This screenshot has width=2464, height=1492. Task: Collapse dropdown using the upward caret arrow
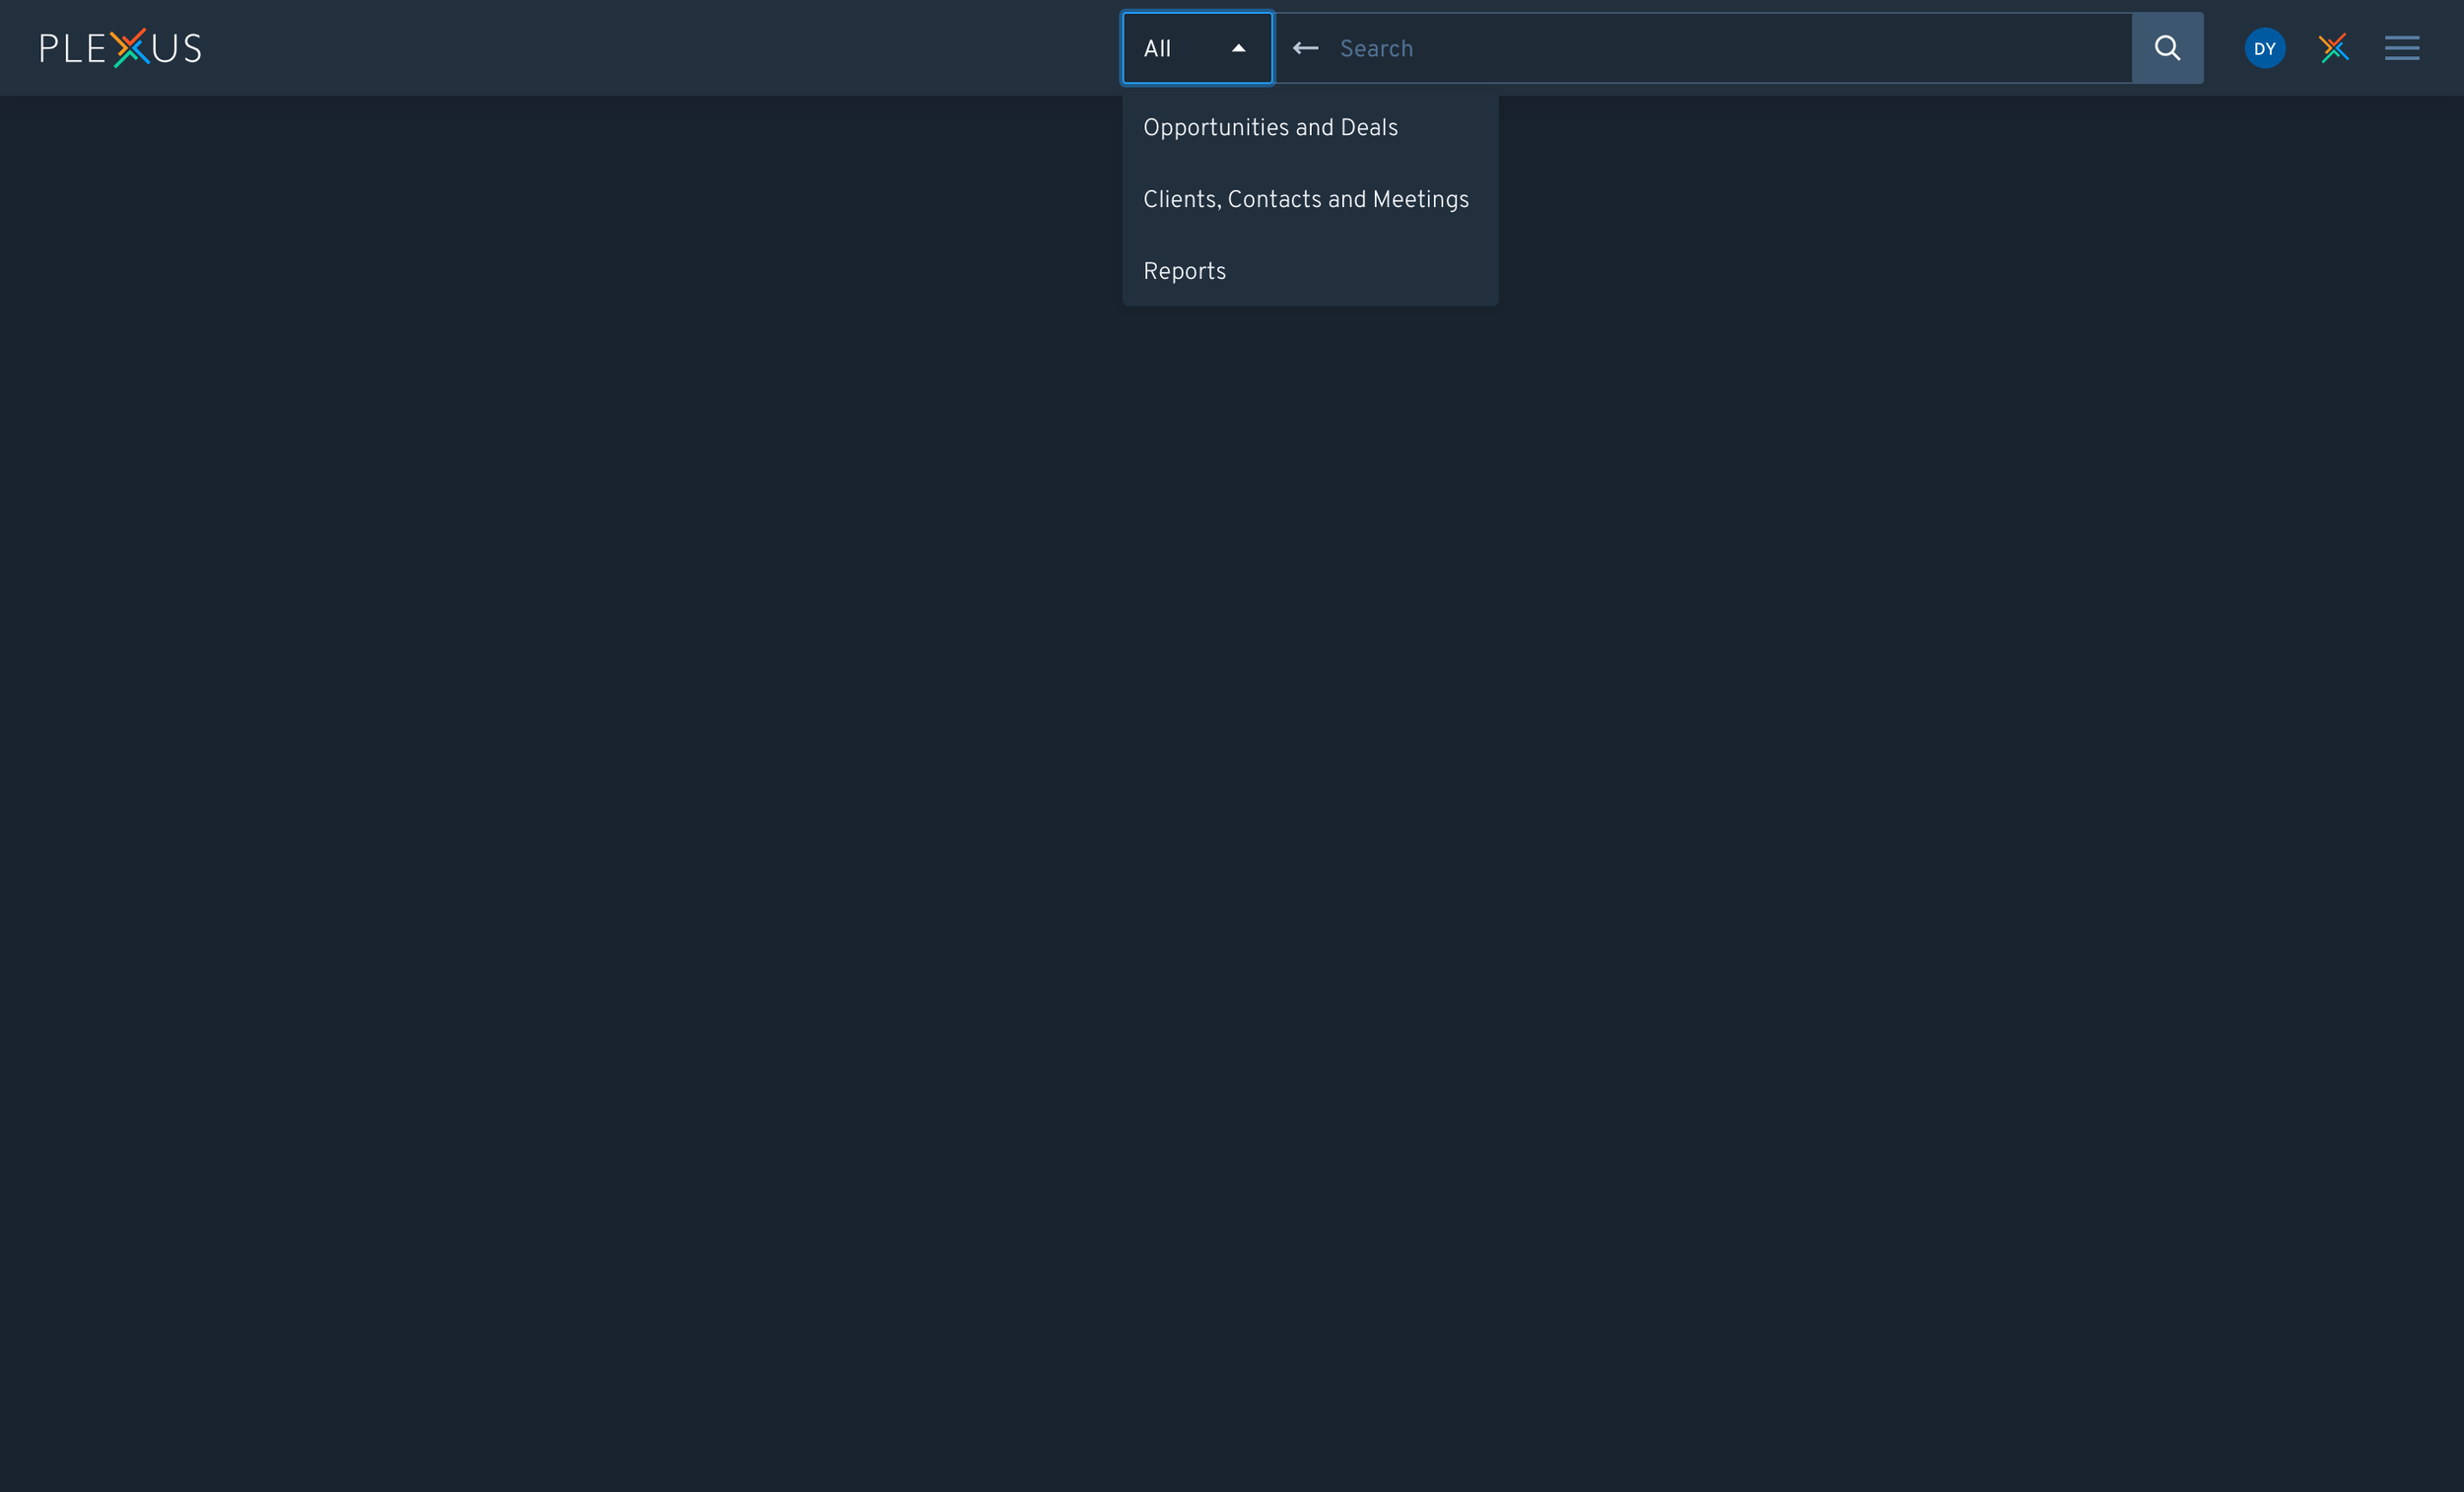1238,48
